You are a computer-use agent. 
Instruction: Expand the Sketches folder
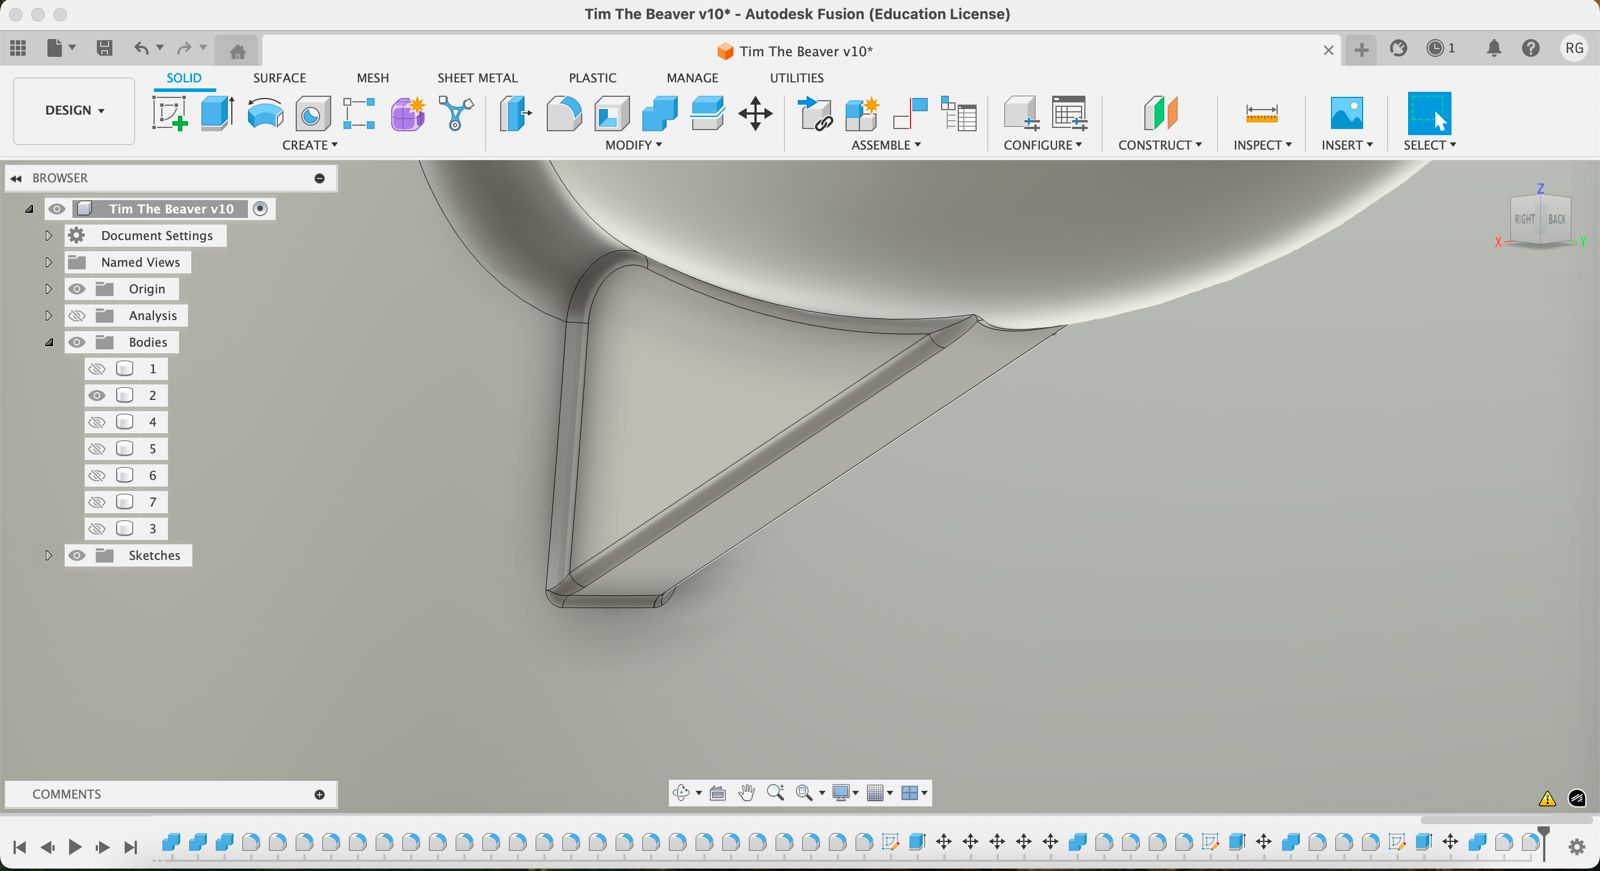(x=48, y=556)
